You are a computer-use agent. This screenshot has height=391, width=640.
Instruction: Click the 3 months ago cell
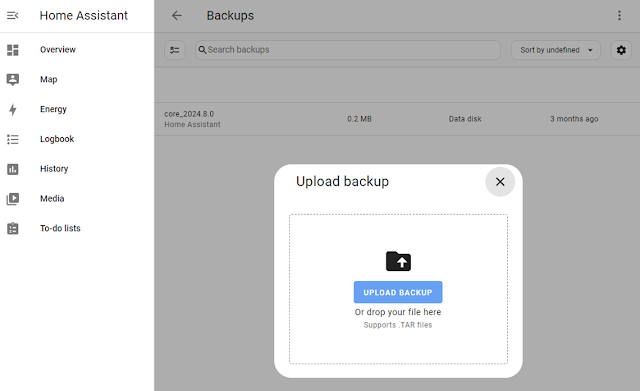point(574,119)
